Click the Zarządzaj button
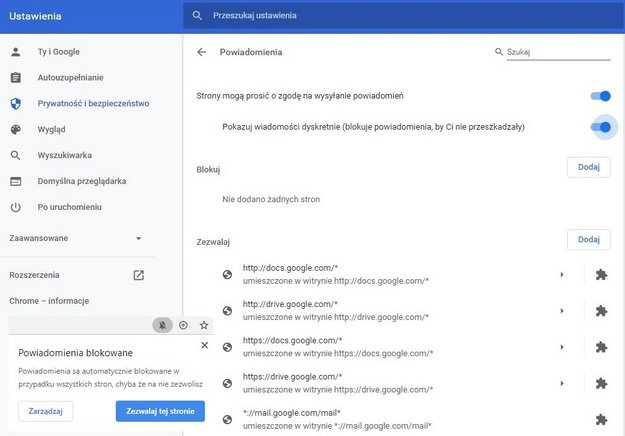Image resolution: width=625 pixels, height=436 pixels. pos(46,411)
